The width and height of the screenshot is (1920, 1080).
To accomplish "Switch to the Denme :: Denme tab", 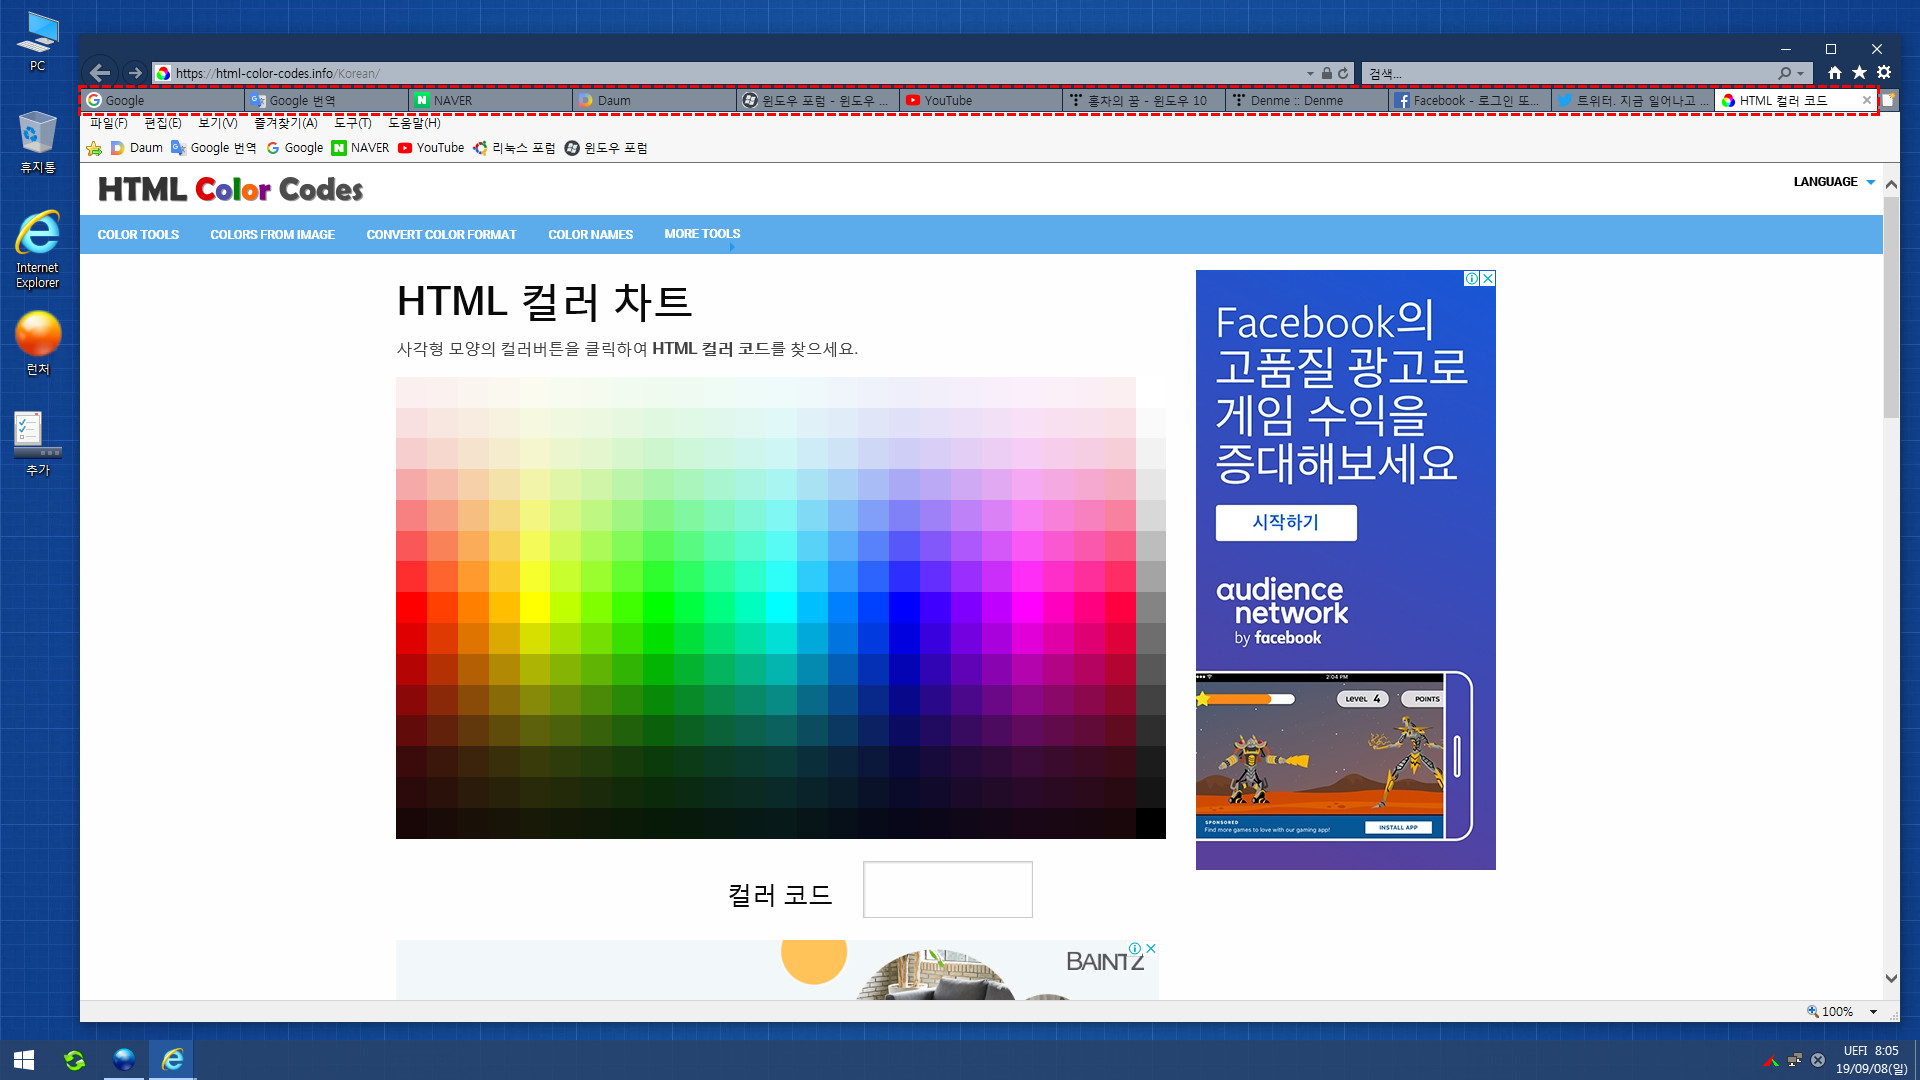I will click(x=1307, y=100).
